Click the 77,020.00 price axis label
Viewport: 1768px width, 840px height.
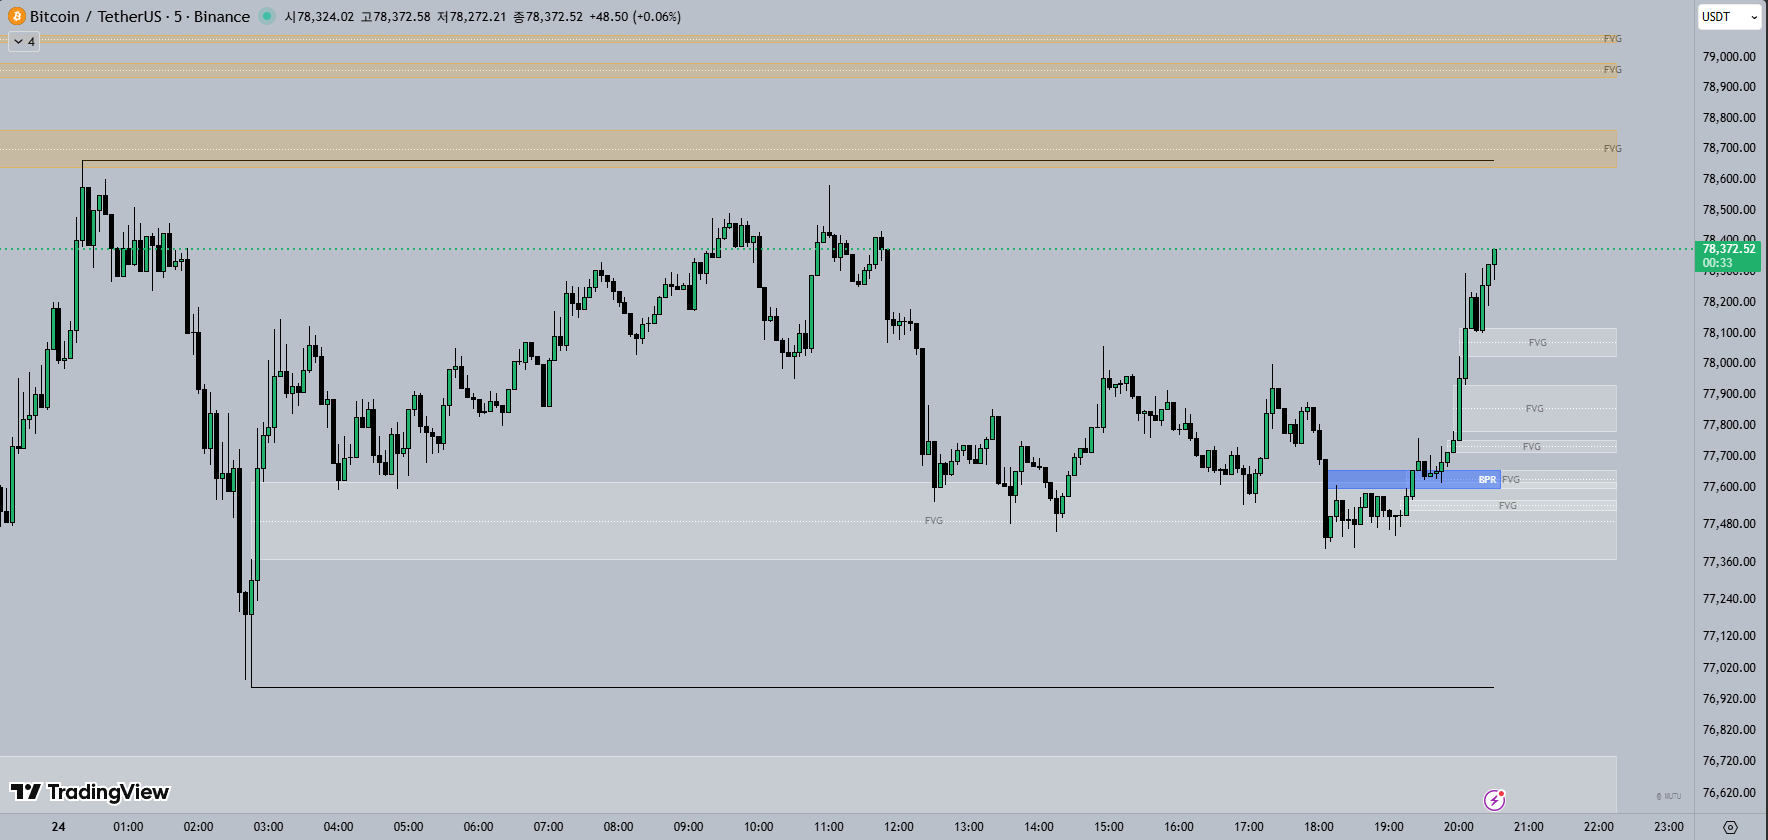point(1729,668)
